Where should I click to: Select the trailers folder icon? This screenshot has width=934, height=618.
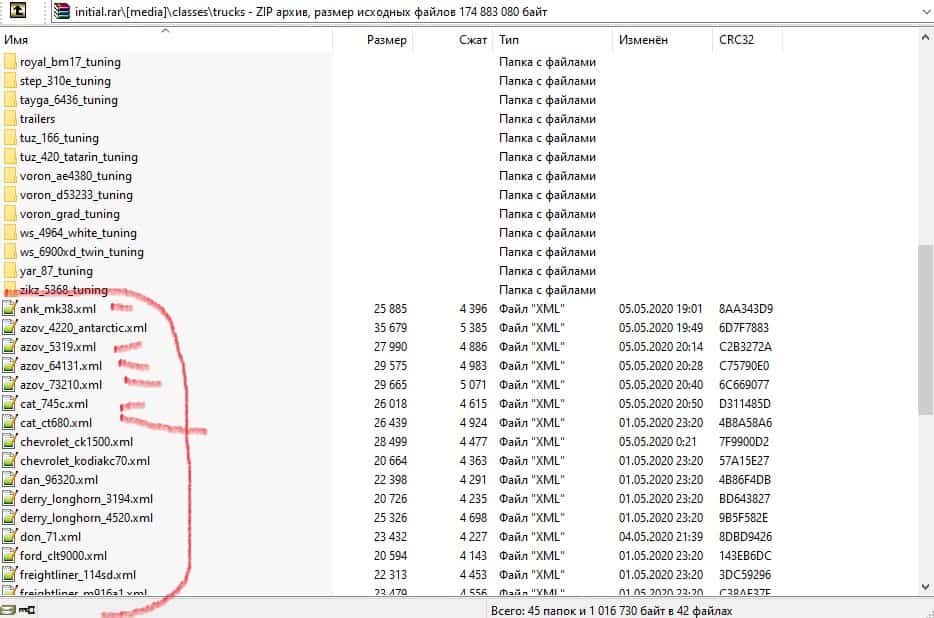coord(10,119)
